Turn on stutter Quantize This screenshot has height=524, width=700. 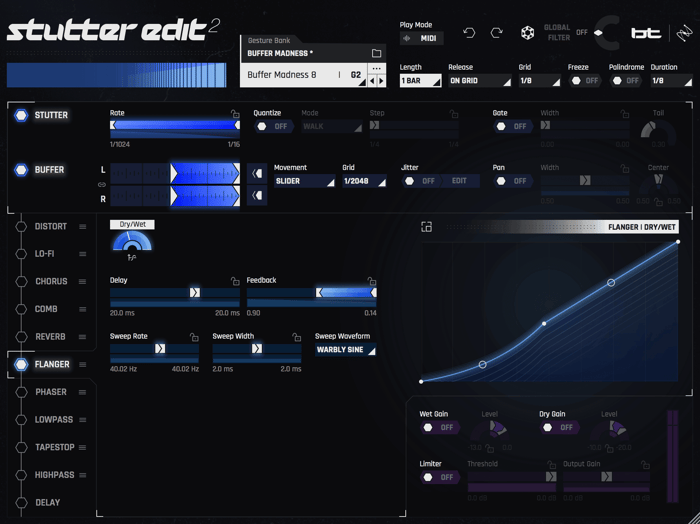click(x=274, y=126)
